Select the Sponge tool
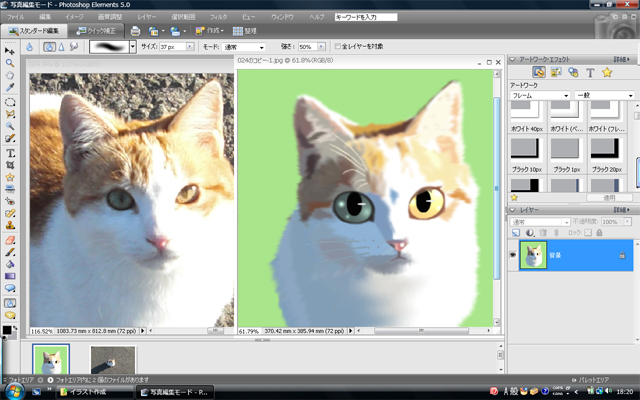 [x=10, y=315]
